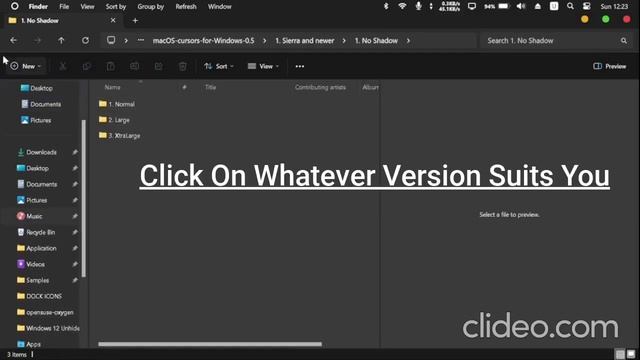This screenshot has height=360, width=640.
Task: Open the Group by menu
Action: [151, 7]
